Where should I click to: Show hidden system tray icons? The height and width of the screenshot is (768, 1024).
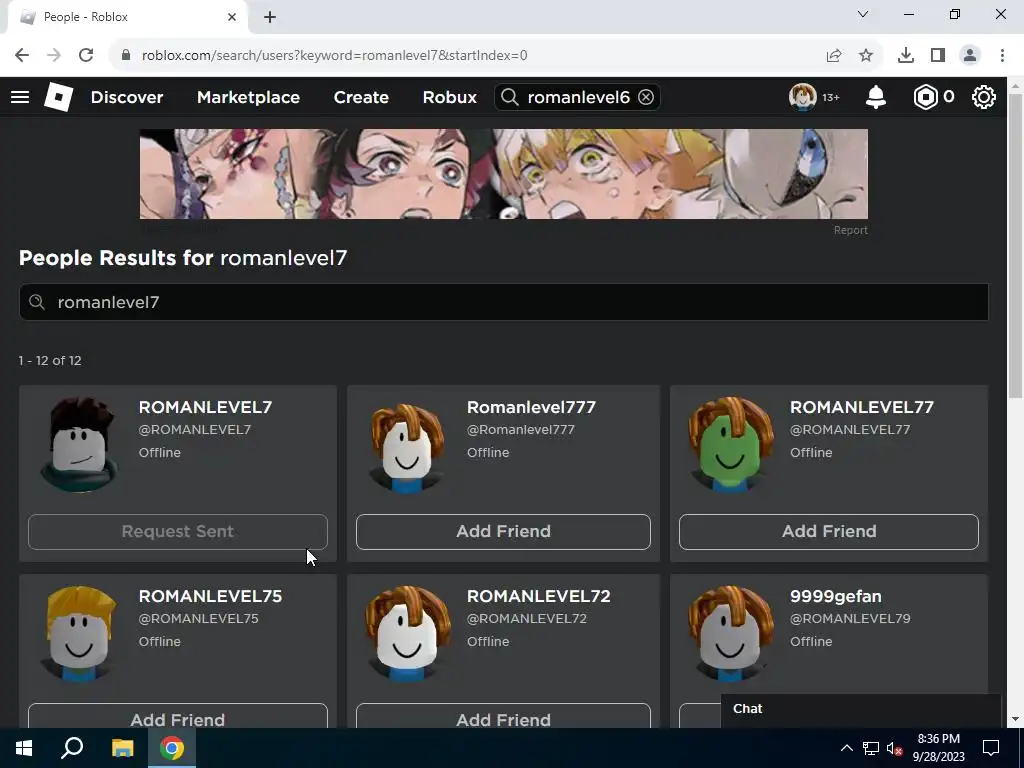(x=846, y=748)
